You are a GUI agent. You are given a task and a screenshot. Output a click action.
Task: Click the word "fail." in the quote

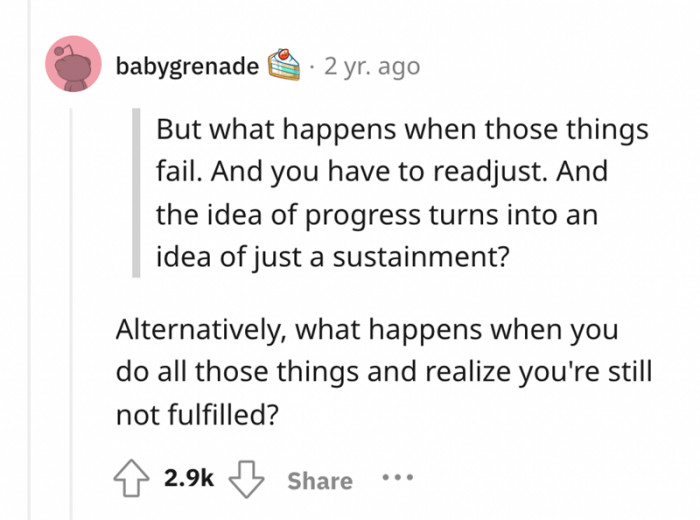pos(179,173)
